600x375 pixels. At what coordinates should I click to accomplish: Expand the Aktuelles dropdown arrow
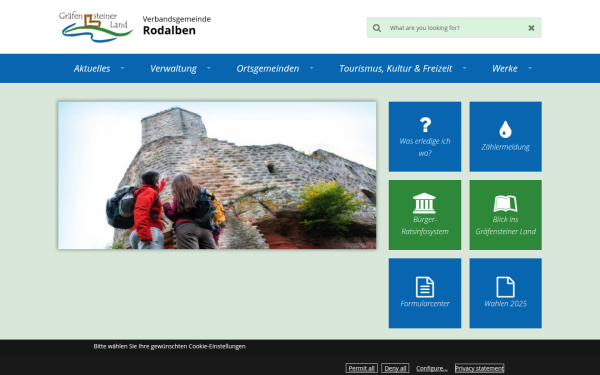click(122, 68)
